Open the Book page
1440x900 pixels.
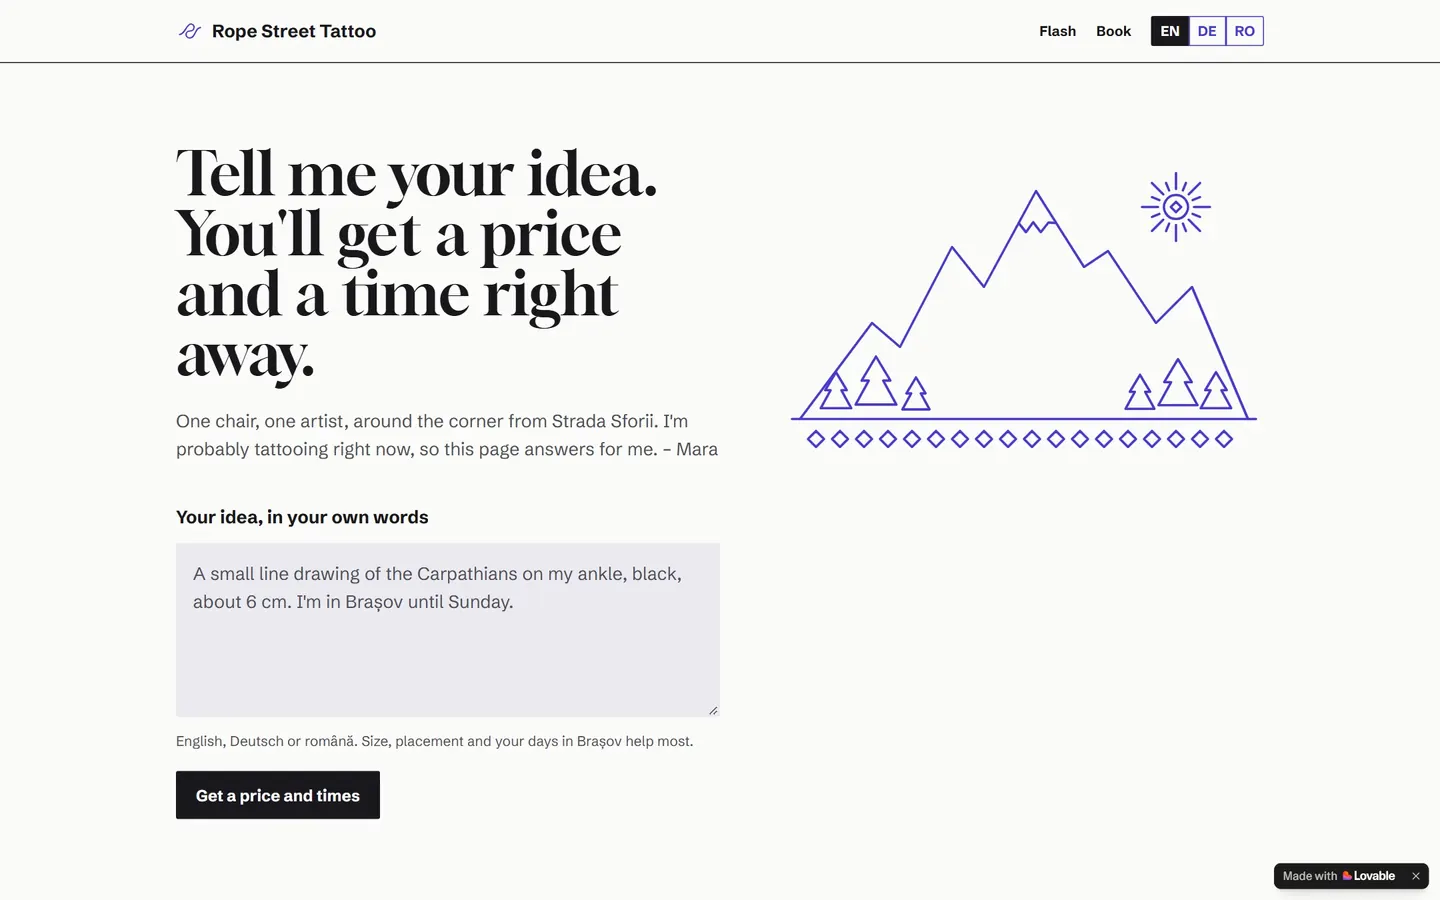pos(1113,31)
